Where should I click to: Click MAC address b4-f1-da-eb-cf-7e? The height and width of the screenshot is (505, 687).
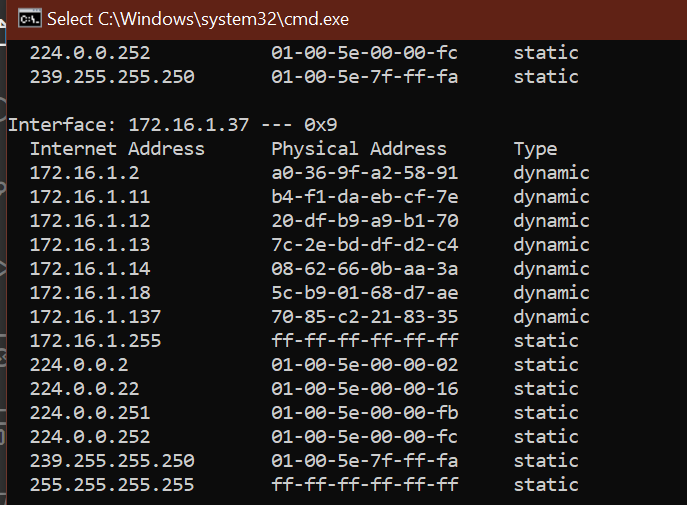[x=365, y=197]
